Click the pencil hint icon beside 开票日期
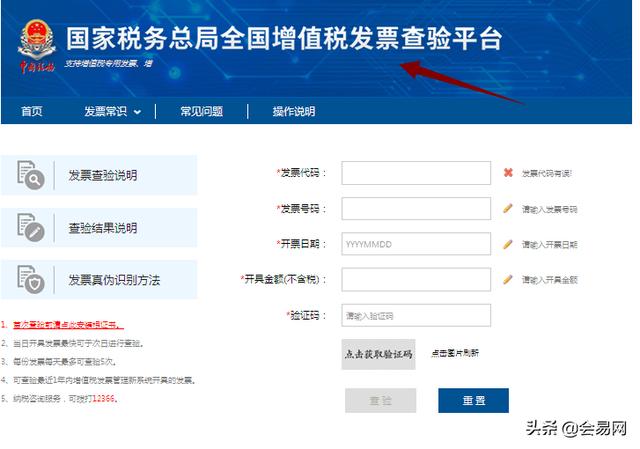This screenshot has height=449, width=640. pyautogui.click(x=508, y=244)
